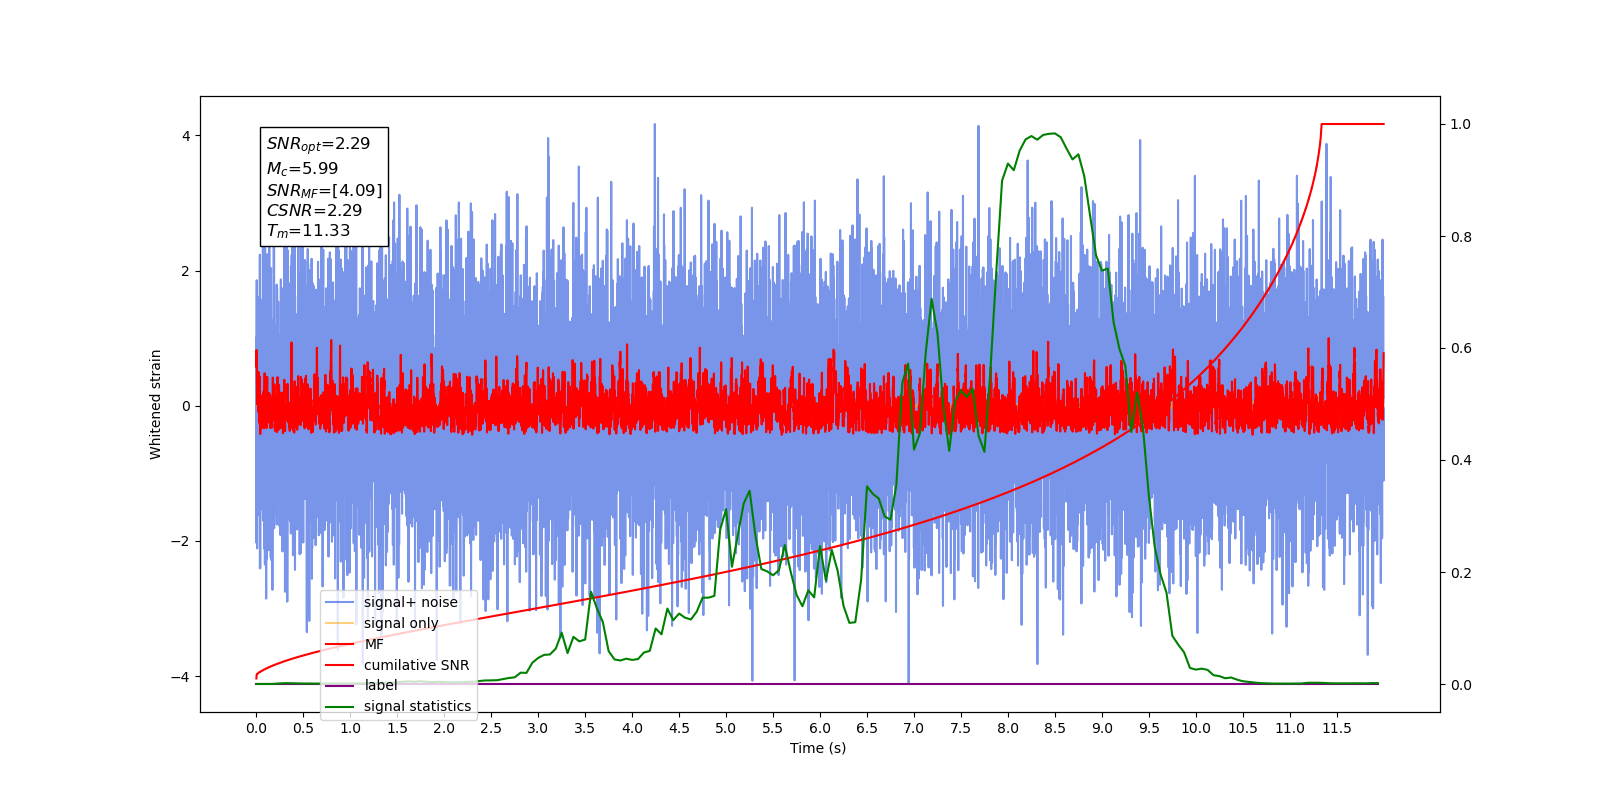Click the 1.0 tick on time axis

click(x=350, y=728)
